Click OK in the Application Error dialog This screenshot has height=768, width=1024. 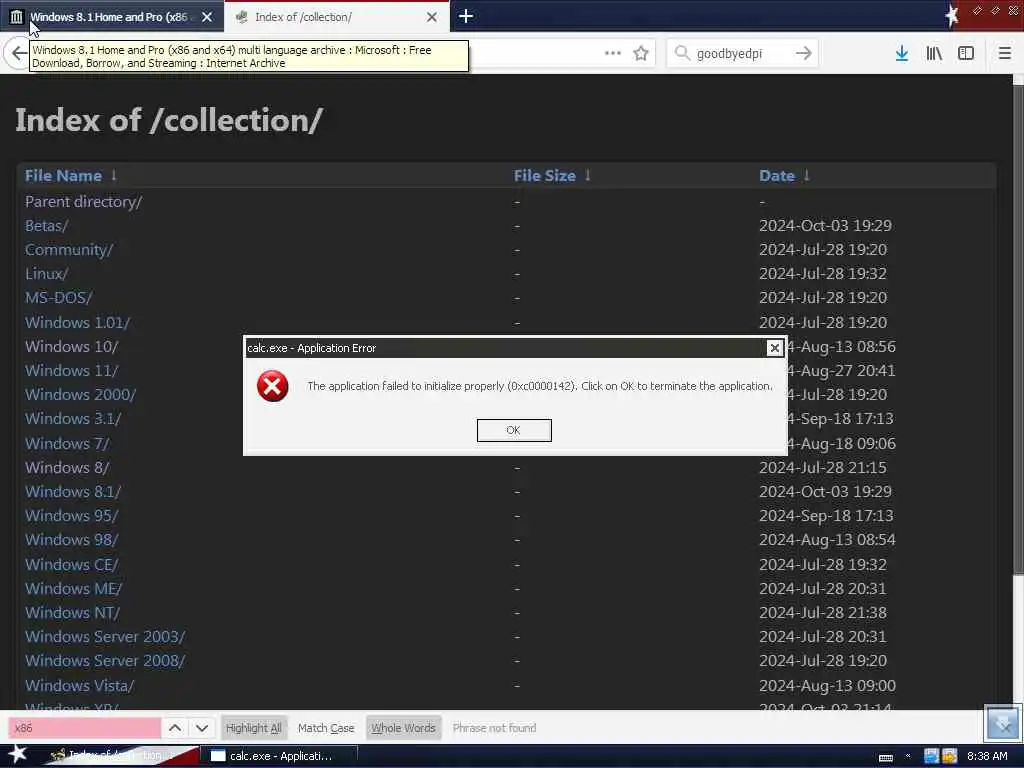coord(514,430)
